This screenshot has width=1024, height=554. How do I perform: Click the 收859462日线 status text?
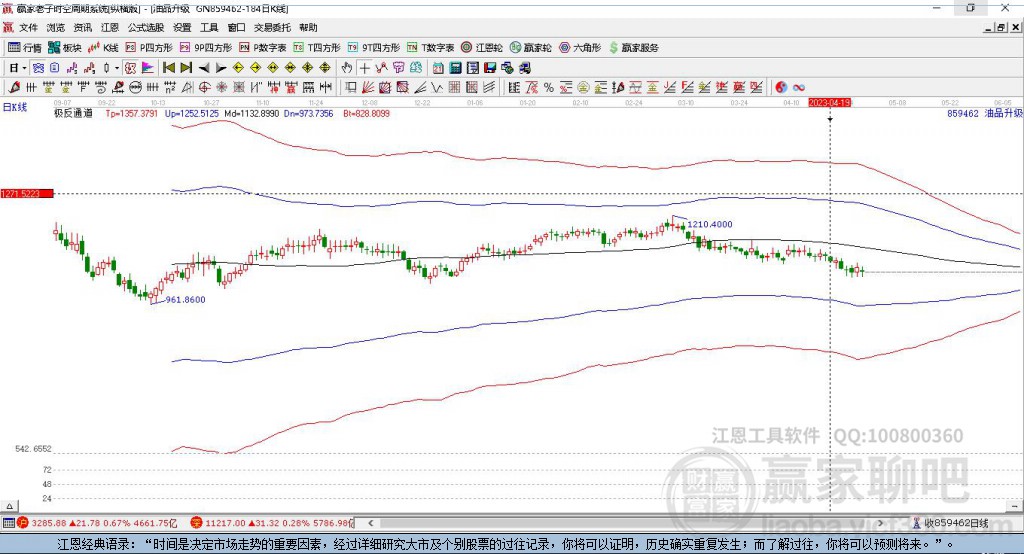coord(955,523)
